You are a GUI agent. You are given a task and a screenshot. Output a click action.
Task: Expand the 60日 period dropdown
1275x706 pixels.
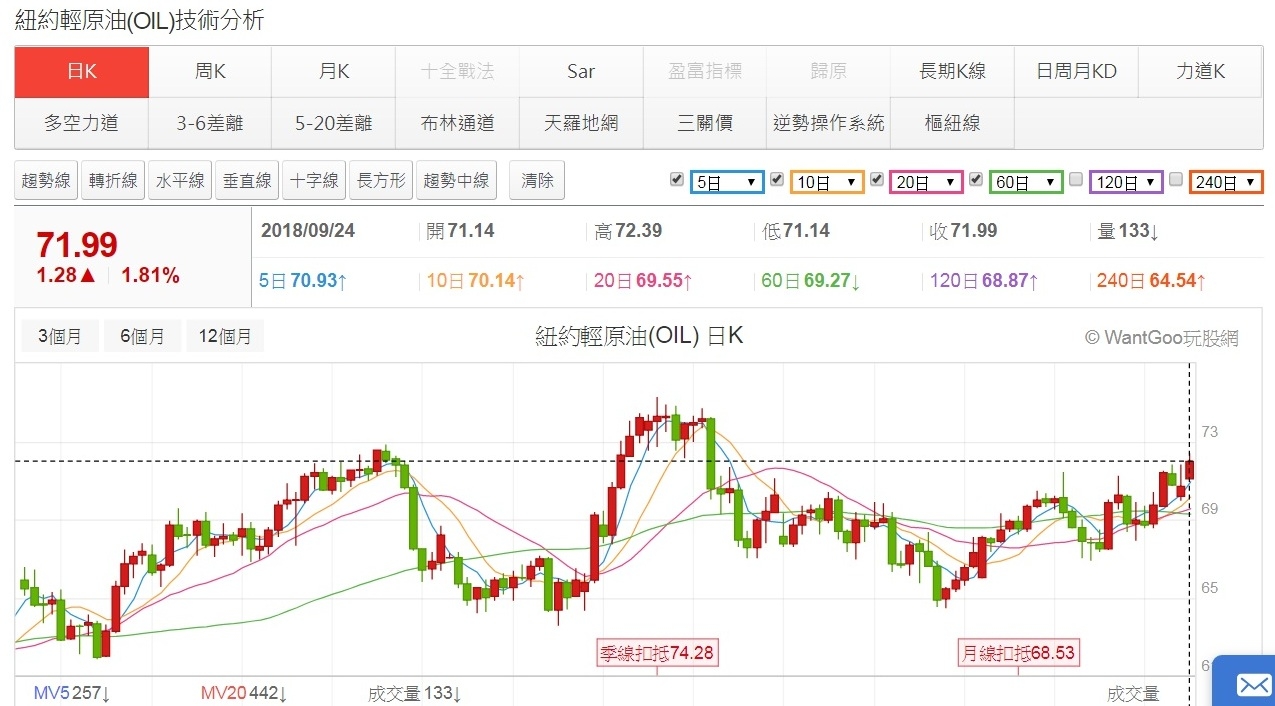(x=1026, y=182)
